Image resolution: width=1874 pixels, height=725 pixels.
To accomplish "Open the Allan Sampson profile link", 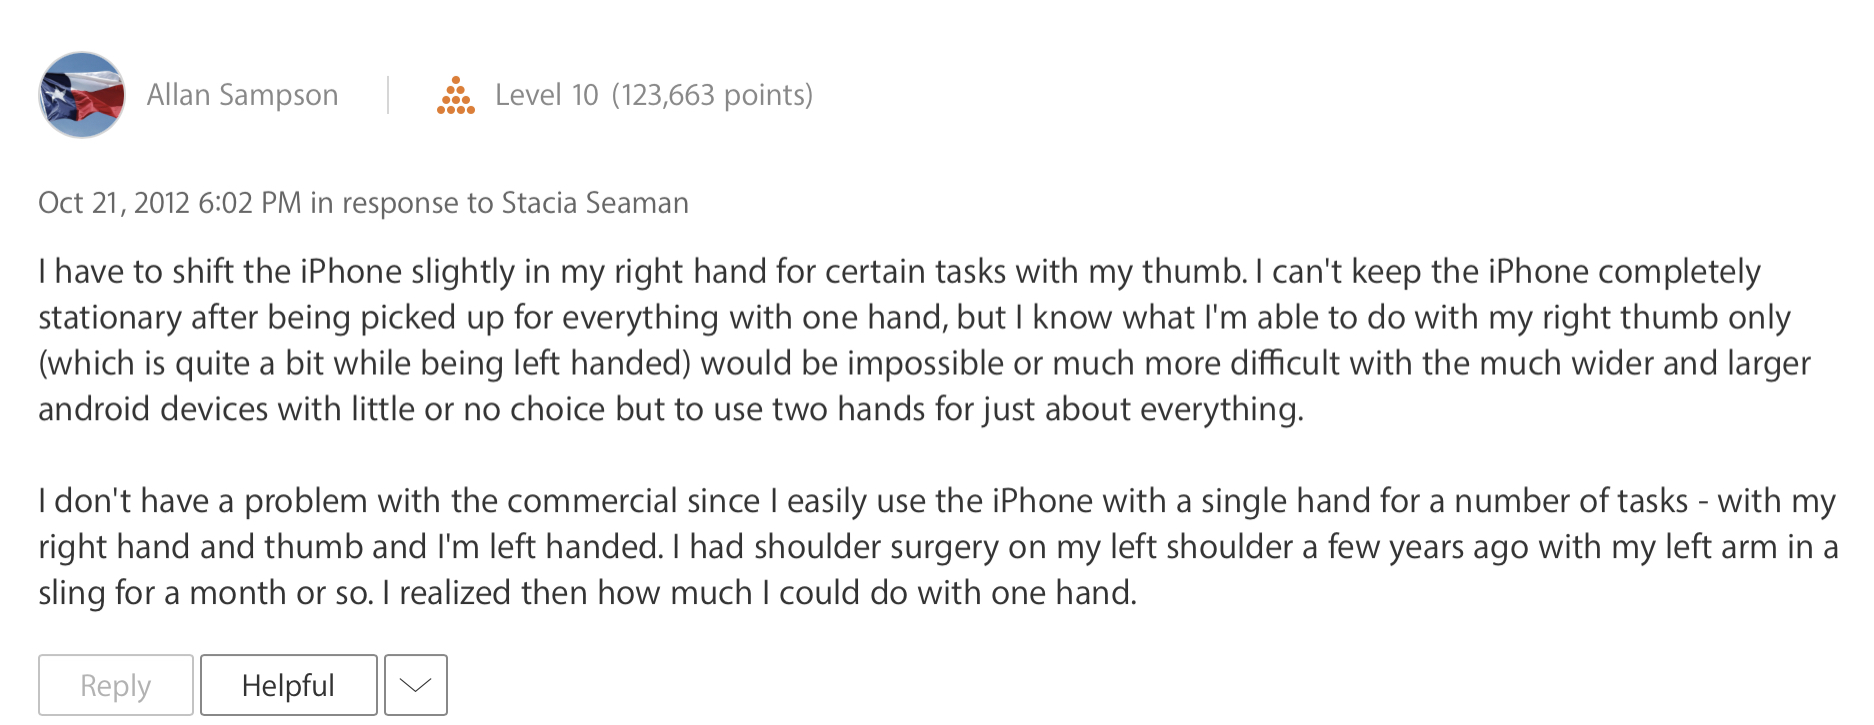I will pos(242,95).
